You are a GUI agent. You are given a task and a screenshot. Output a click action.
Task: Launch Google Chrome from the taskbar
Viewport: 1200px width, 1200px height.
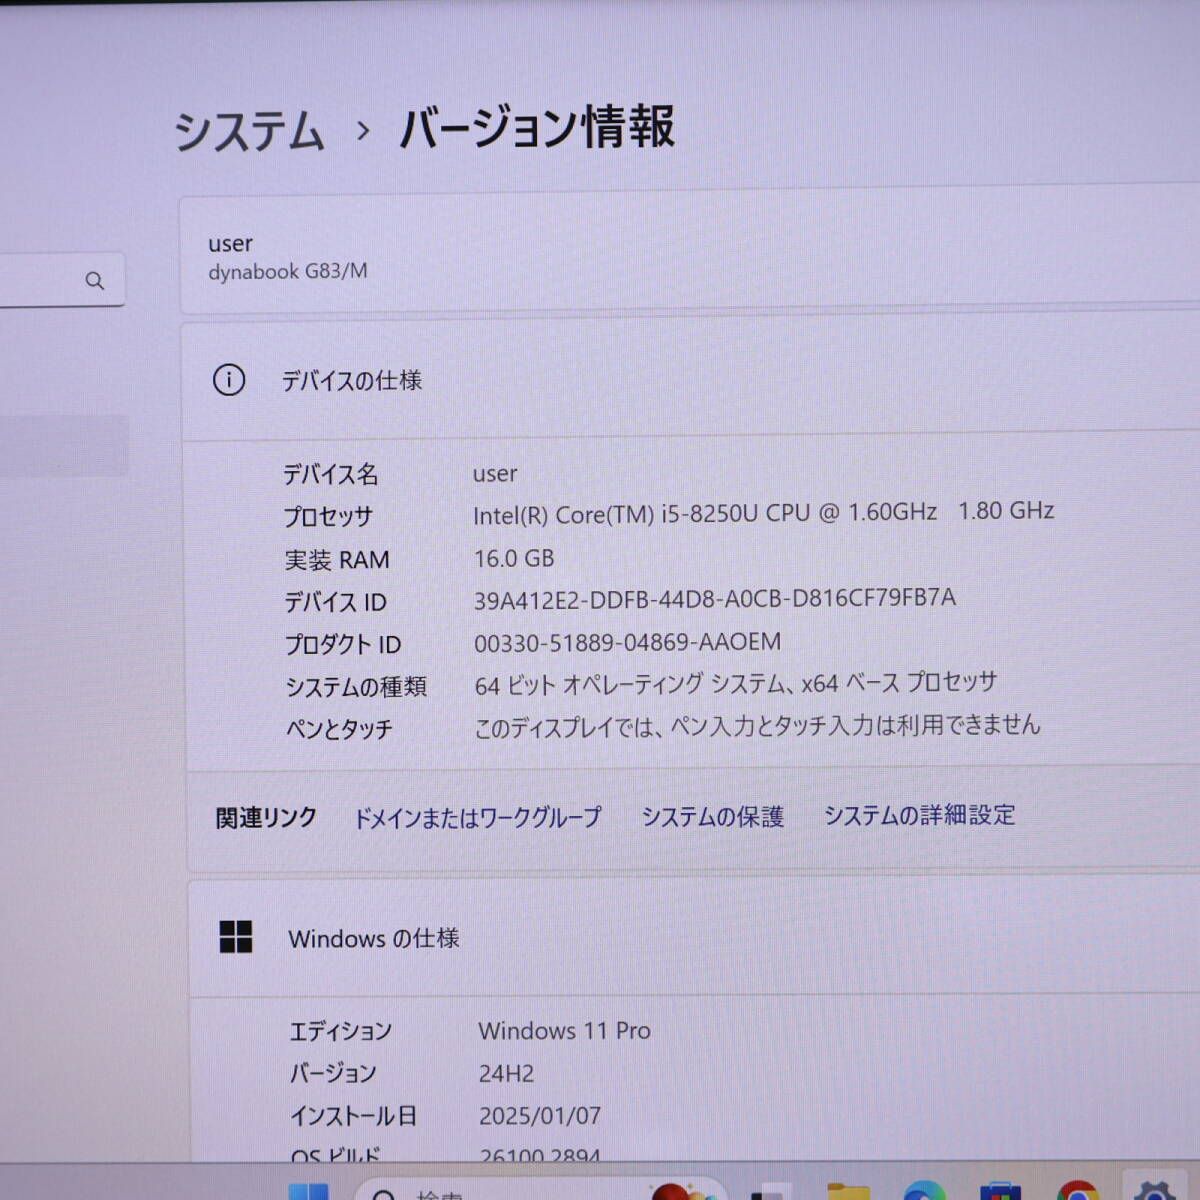1077,1190
